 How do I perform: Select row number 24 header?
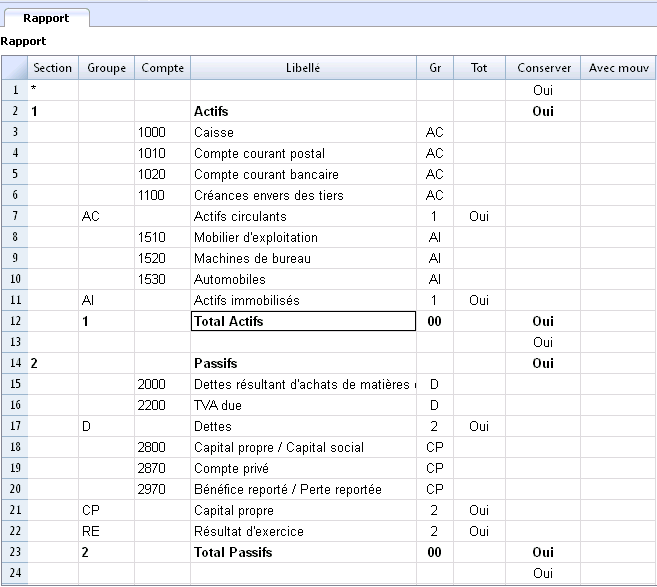(15, 573)
